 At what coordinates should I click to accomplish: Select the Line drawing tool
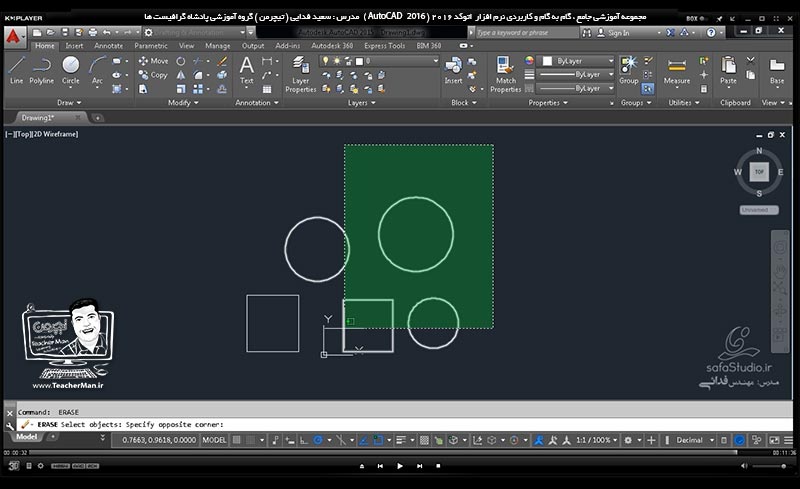tap(16, 70)
